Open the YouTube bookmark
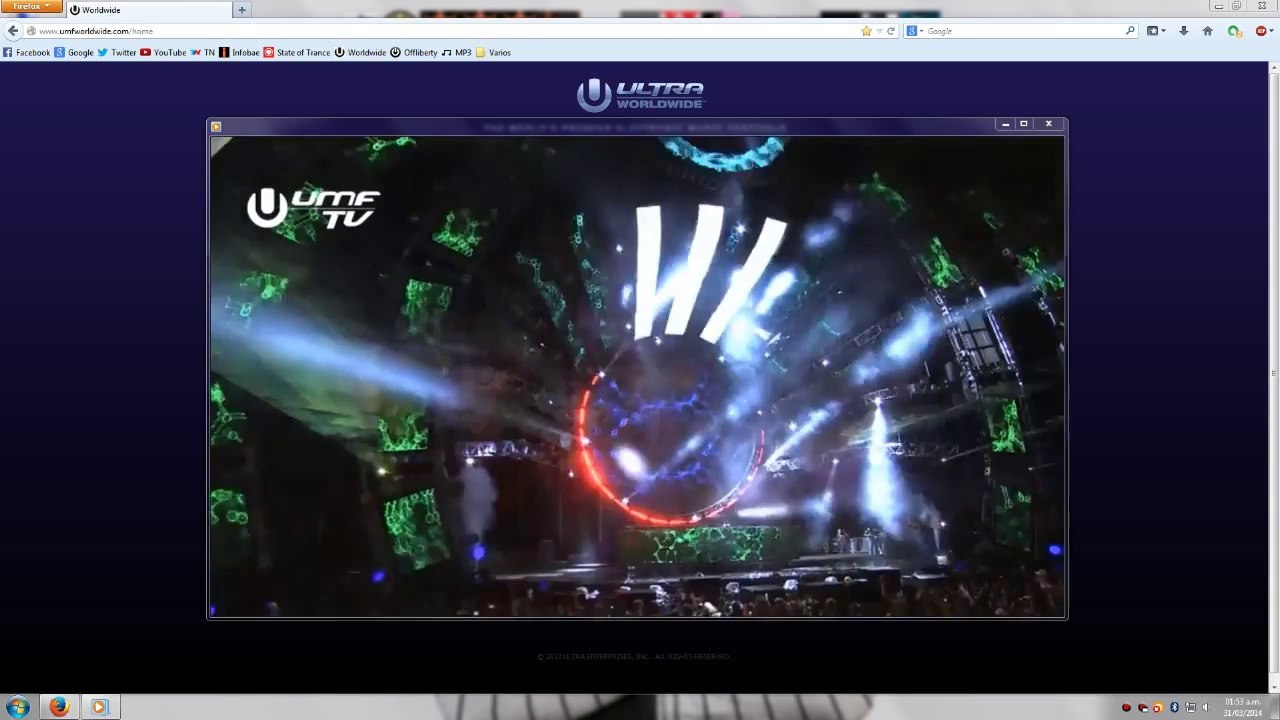The height and width of the screenshot is (720, 1280). coord(163,52)
